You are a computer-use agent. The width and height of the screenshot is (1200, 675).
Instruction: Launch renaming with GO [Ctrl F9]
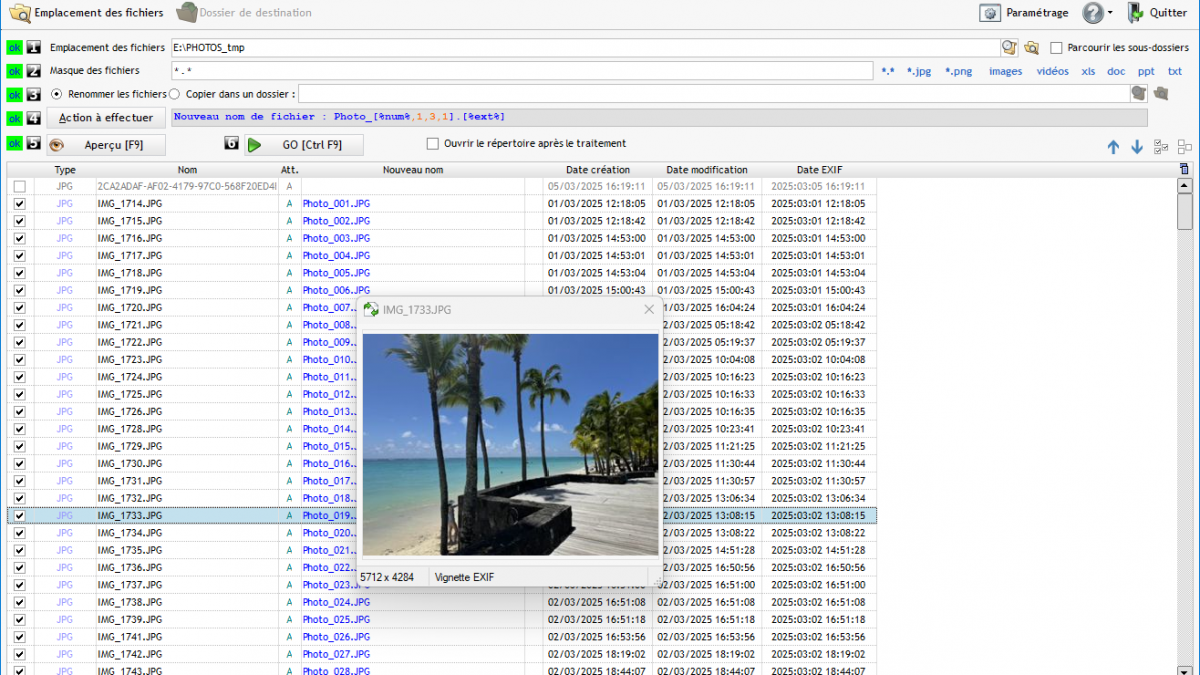[x=304, y=145]
